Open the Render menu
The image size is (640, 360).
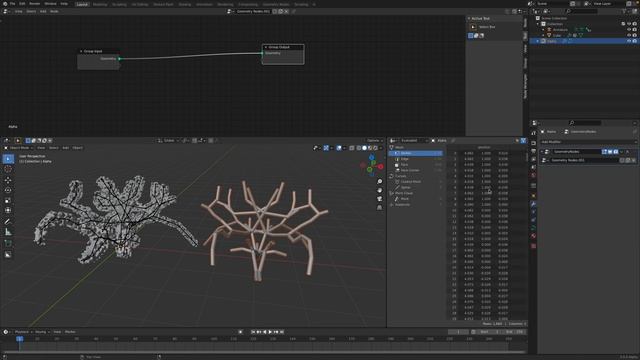pyautogui.click(x=35, y=4)
